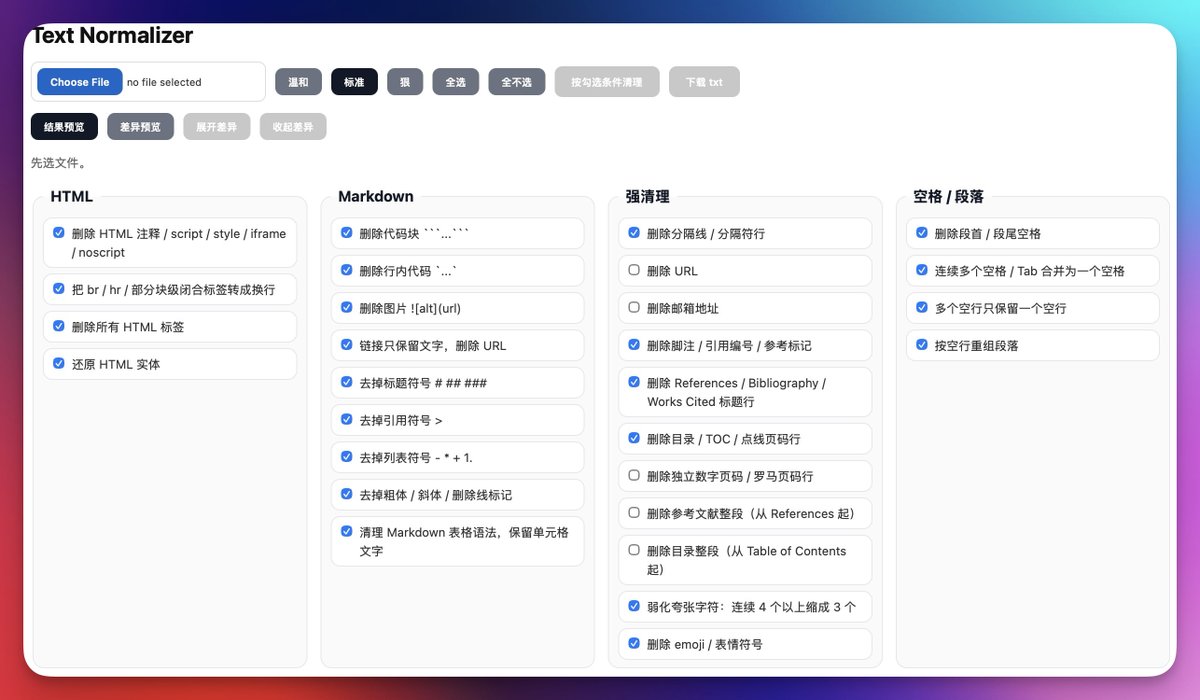Click the 收起差异 button
The height and width of the screenshot is (700, 1200).
pos(293,127)
